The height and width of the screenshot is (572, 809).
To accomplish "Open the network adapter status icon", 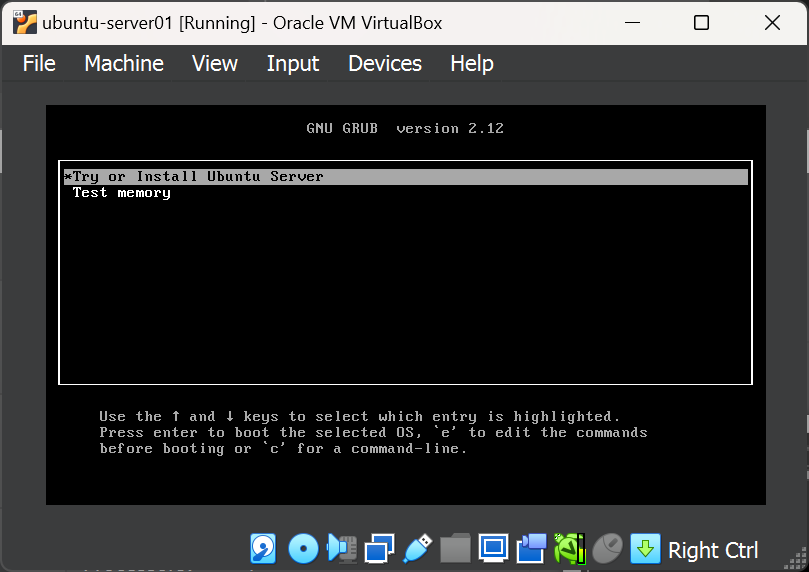I will [x=380, y=548].
